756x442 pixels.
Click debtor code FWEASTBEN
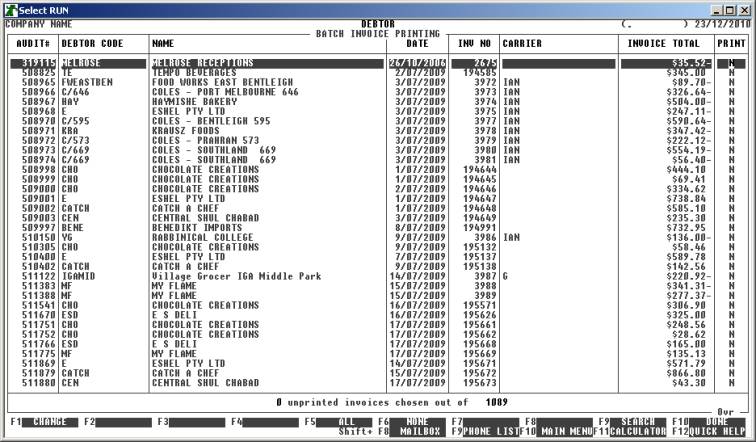point(87,82)
